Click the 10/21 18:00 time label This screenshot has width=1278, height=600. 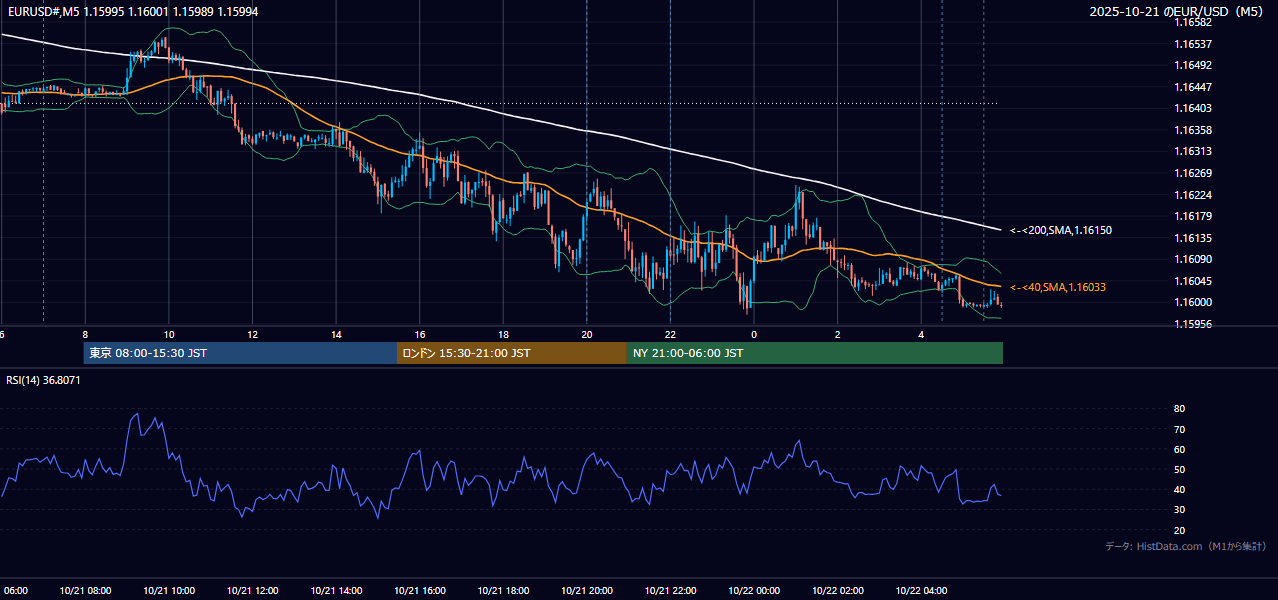click(x=503, y=591)
